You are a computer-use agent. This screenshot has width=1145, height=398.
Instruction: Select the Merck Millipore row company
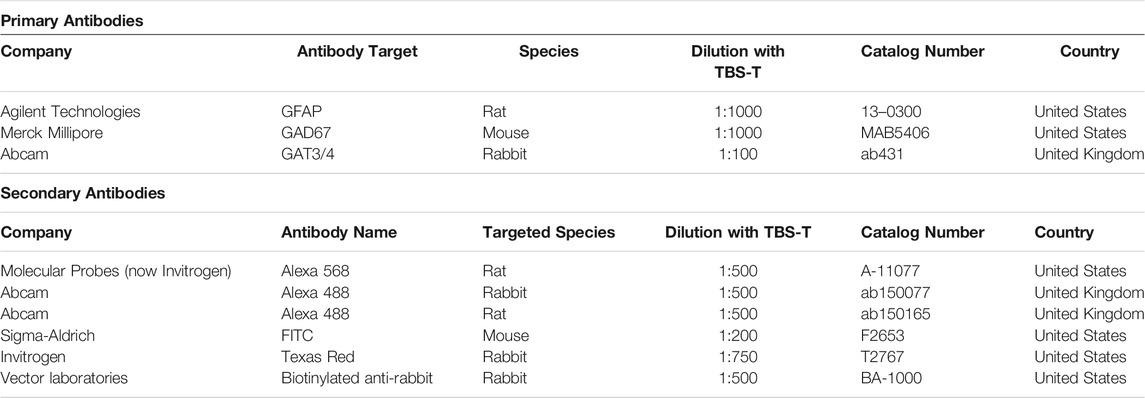50,134
